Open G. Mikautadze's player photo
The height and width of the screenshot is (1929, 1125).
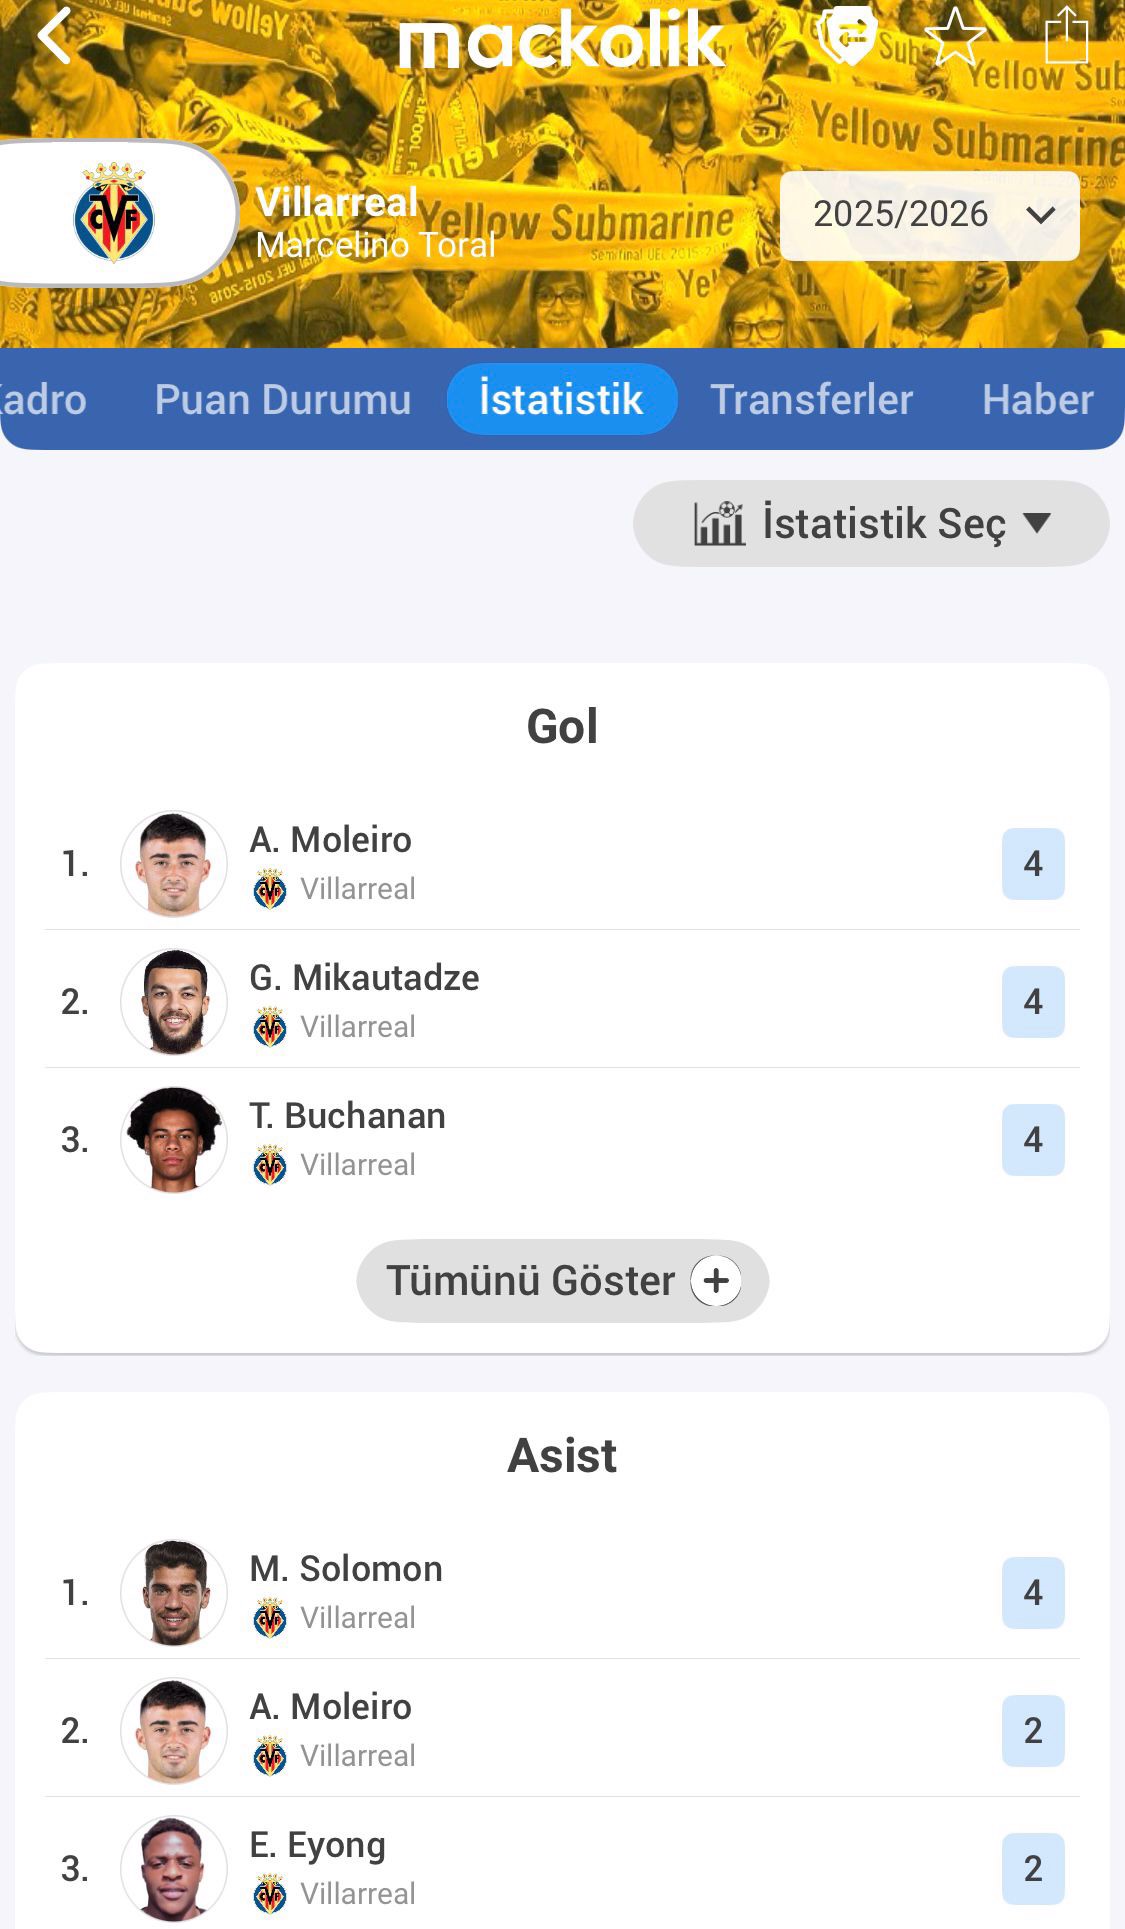[174, 1001]
